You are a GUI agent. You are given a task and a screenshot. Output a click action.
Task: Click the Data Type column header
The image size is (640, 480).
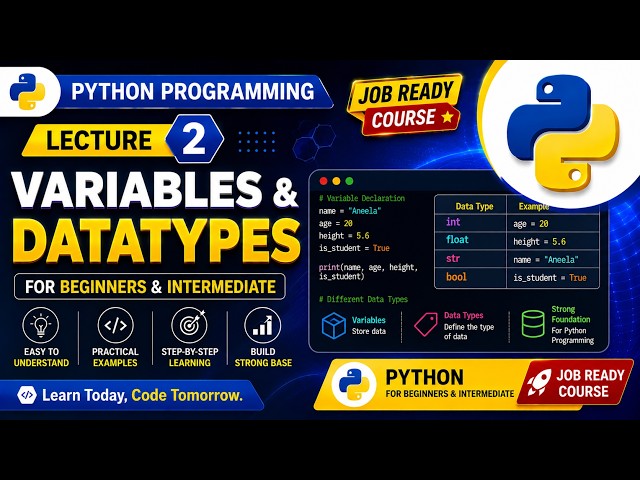474,207
